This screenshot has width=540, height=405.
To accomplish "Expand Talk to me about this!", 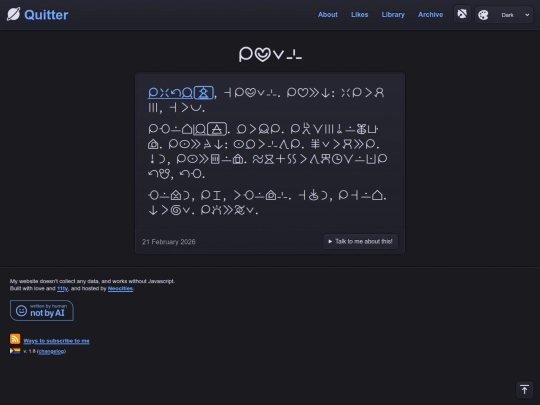I will (x=361, y=241).
